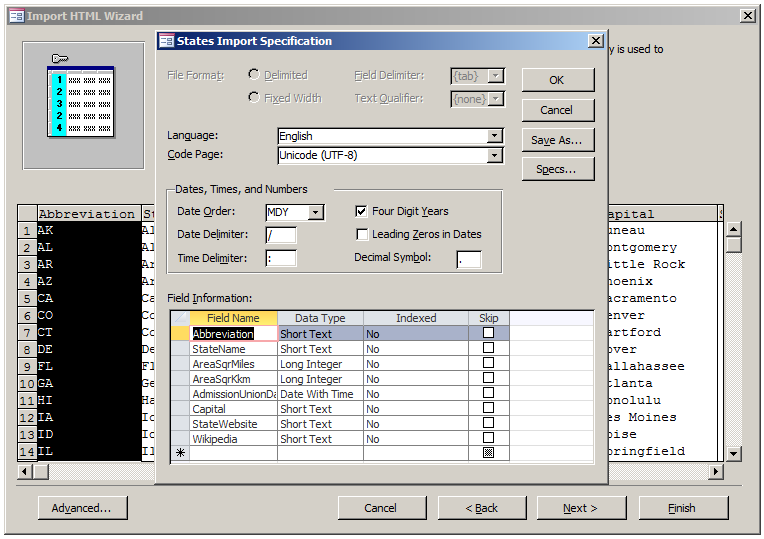This screenshot has width=764, height=539.
Task: Select the AreaSqrMiles field name cell
Action: 233,364
